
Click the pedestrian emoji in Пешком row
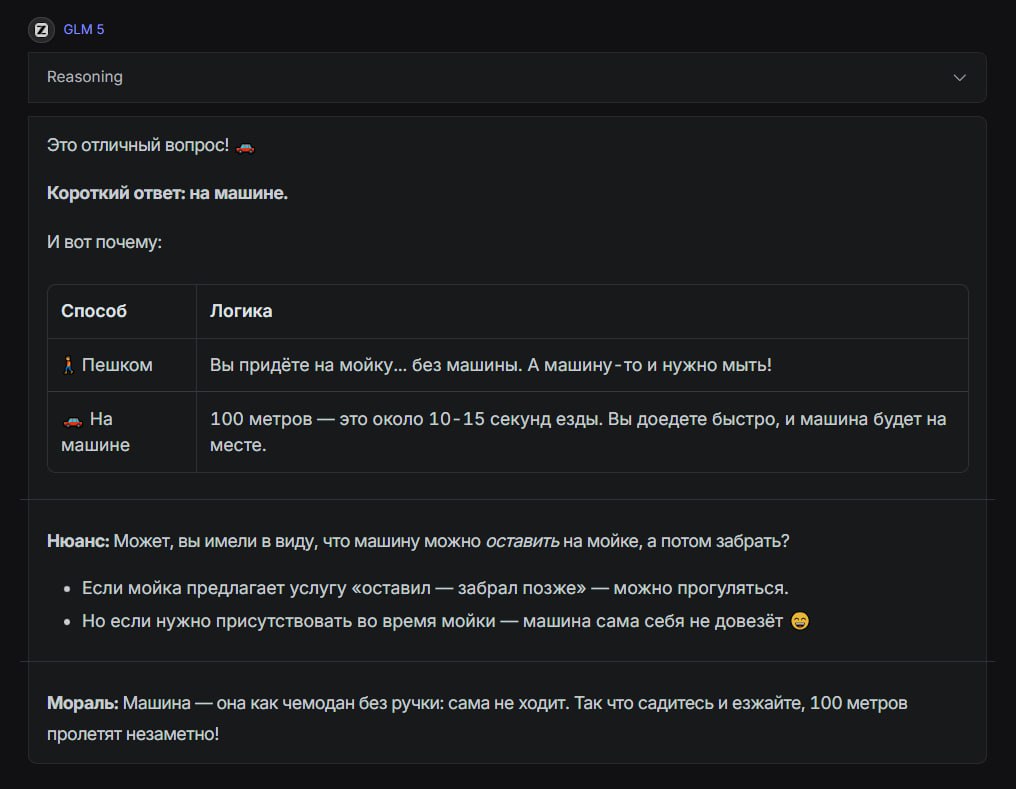pos(68,365)
